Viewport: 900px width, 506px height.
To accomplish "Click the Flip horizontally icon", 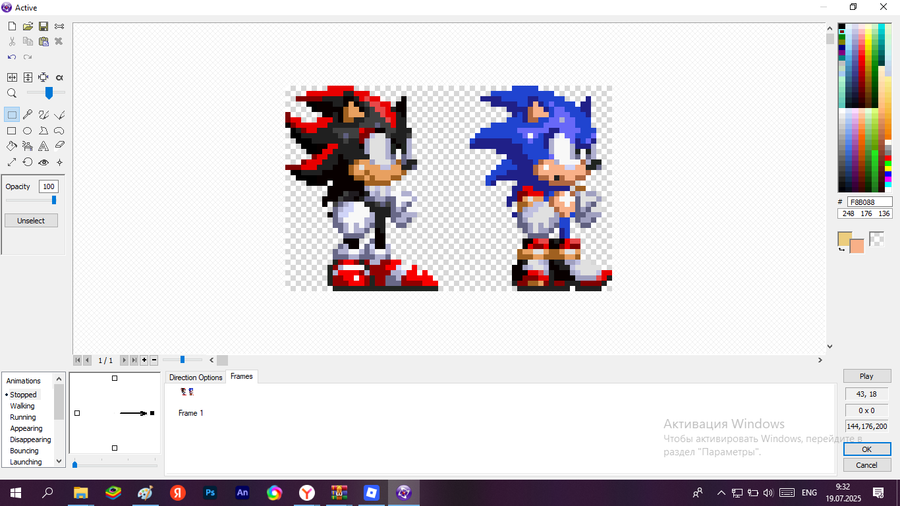I will tap(12, 77).
